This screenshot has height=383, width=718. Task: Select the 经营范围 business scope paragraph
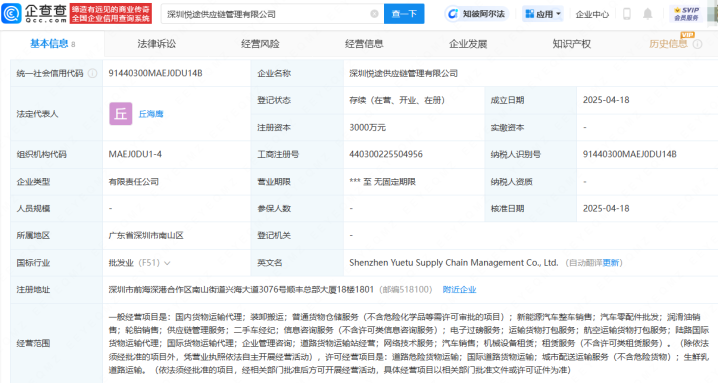408,343
